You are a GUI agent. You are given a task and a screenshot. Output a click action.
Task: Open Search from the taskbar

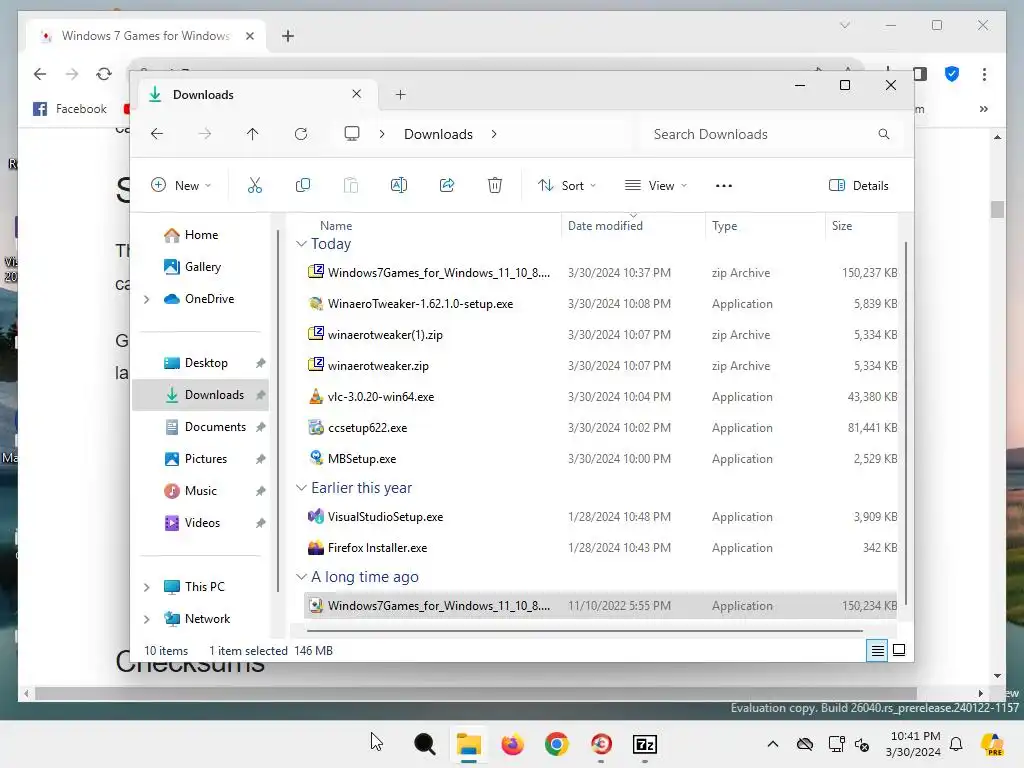(424, 744)
